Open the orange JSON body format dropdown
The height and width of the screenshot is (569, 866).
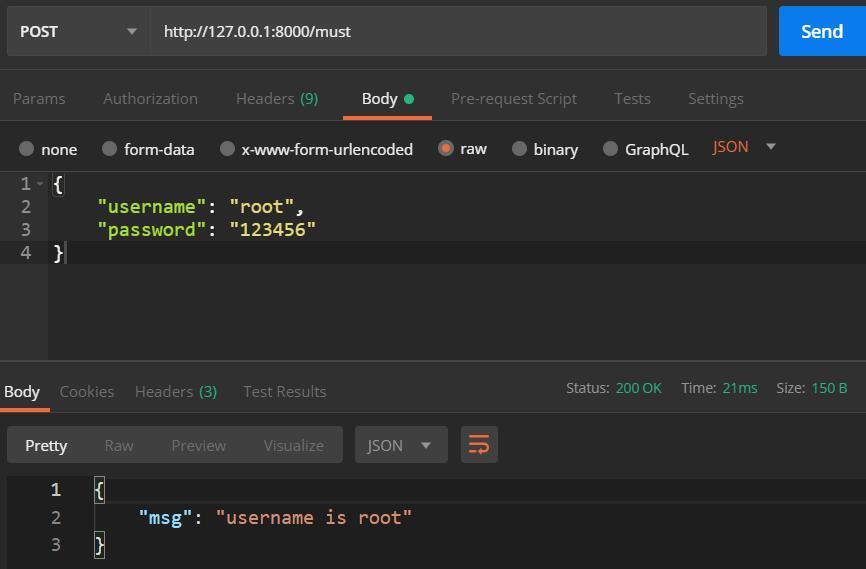(744, 147)
